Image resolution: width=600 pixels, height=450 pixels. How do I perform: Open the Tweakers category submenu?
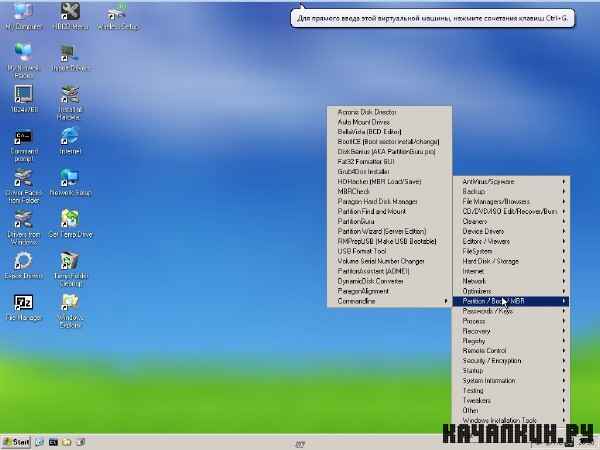pyautogui.click(x=511, y=400)
